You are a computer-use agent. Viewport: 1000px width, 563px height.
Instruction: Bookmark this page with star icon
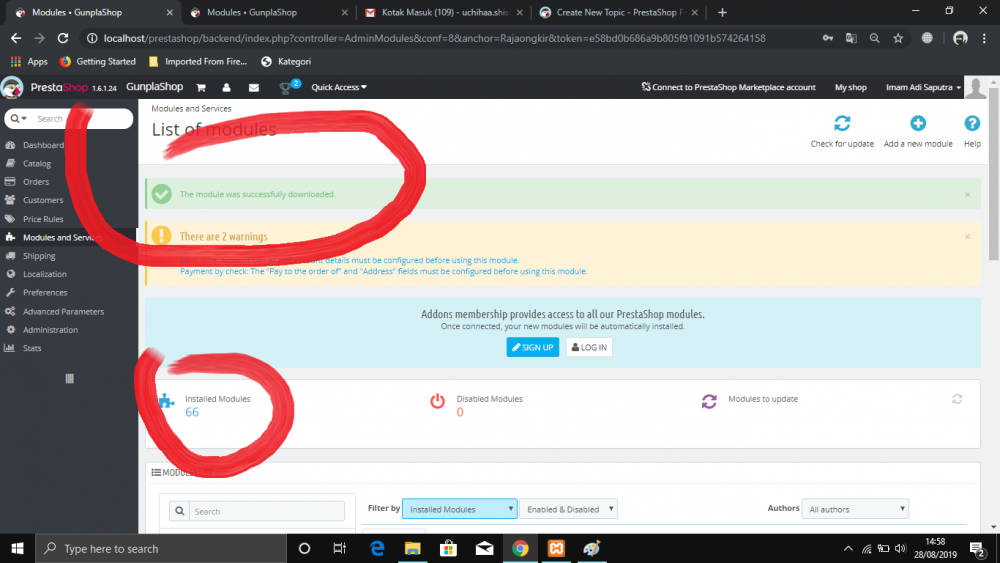pos(898,38)
